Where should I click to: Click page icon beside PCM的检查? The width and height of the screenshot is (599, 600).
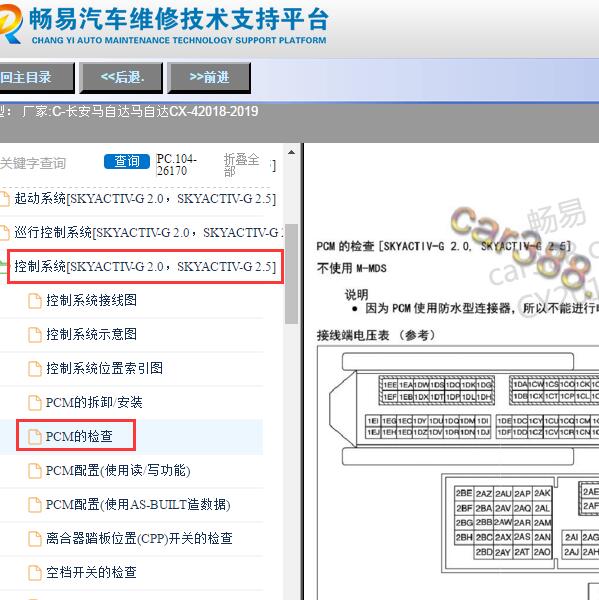(x=35, y=437)
